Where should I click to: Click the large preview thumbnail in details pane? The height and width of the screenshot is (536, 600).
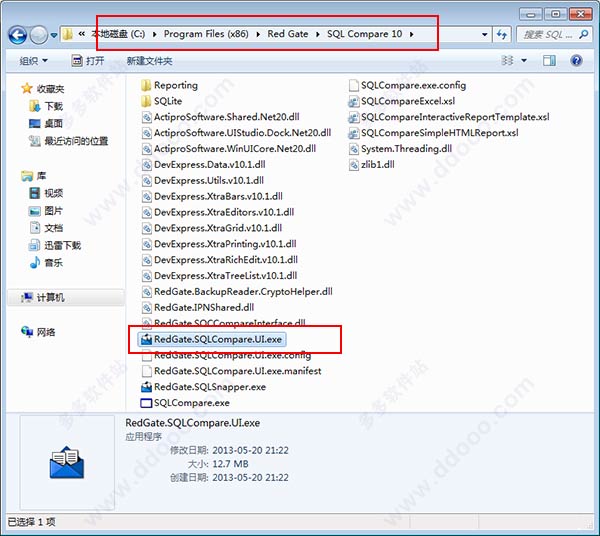[67, 462]
